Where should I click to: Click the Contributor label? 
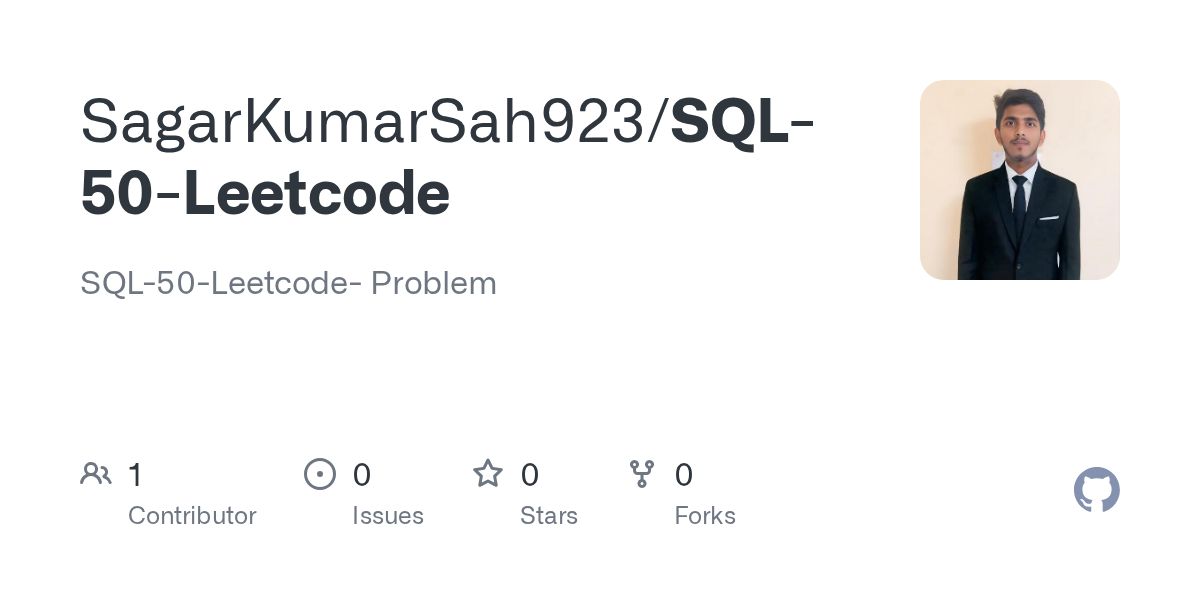tap(192, 516)
